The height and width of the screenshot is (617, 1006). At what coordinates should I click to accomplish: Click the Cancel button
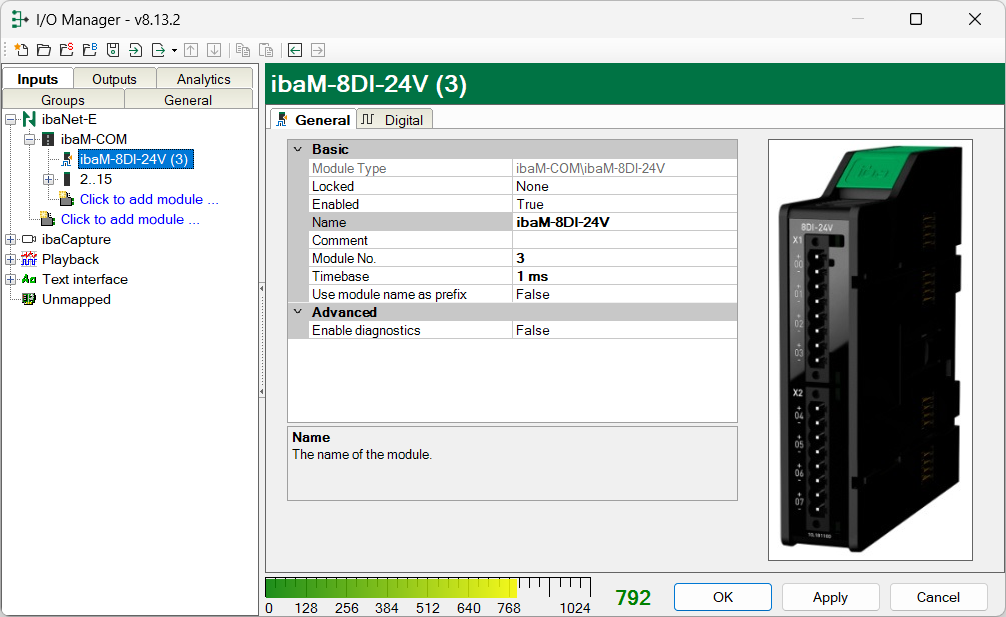click(938, 597)
